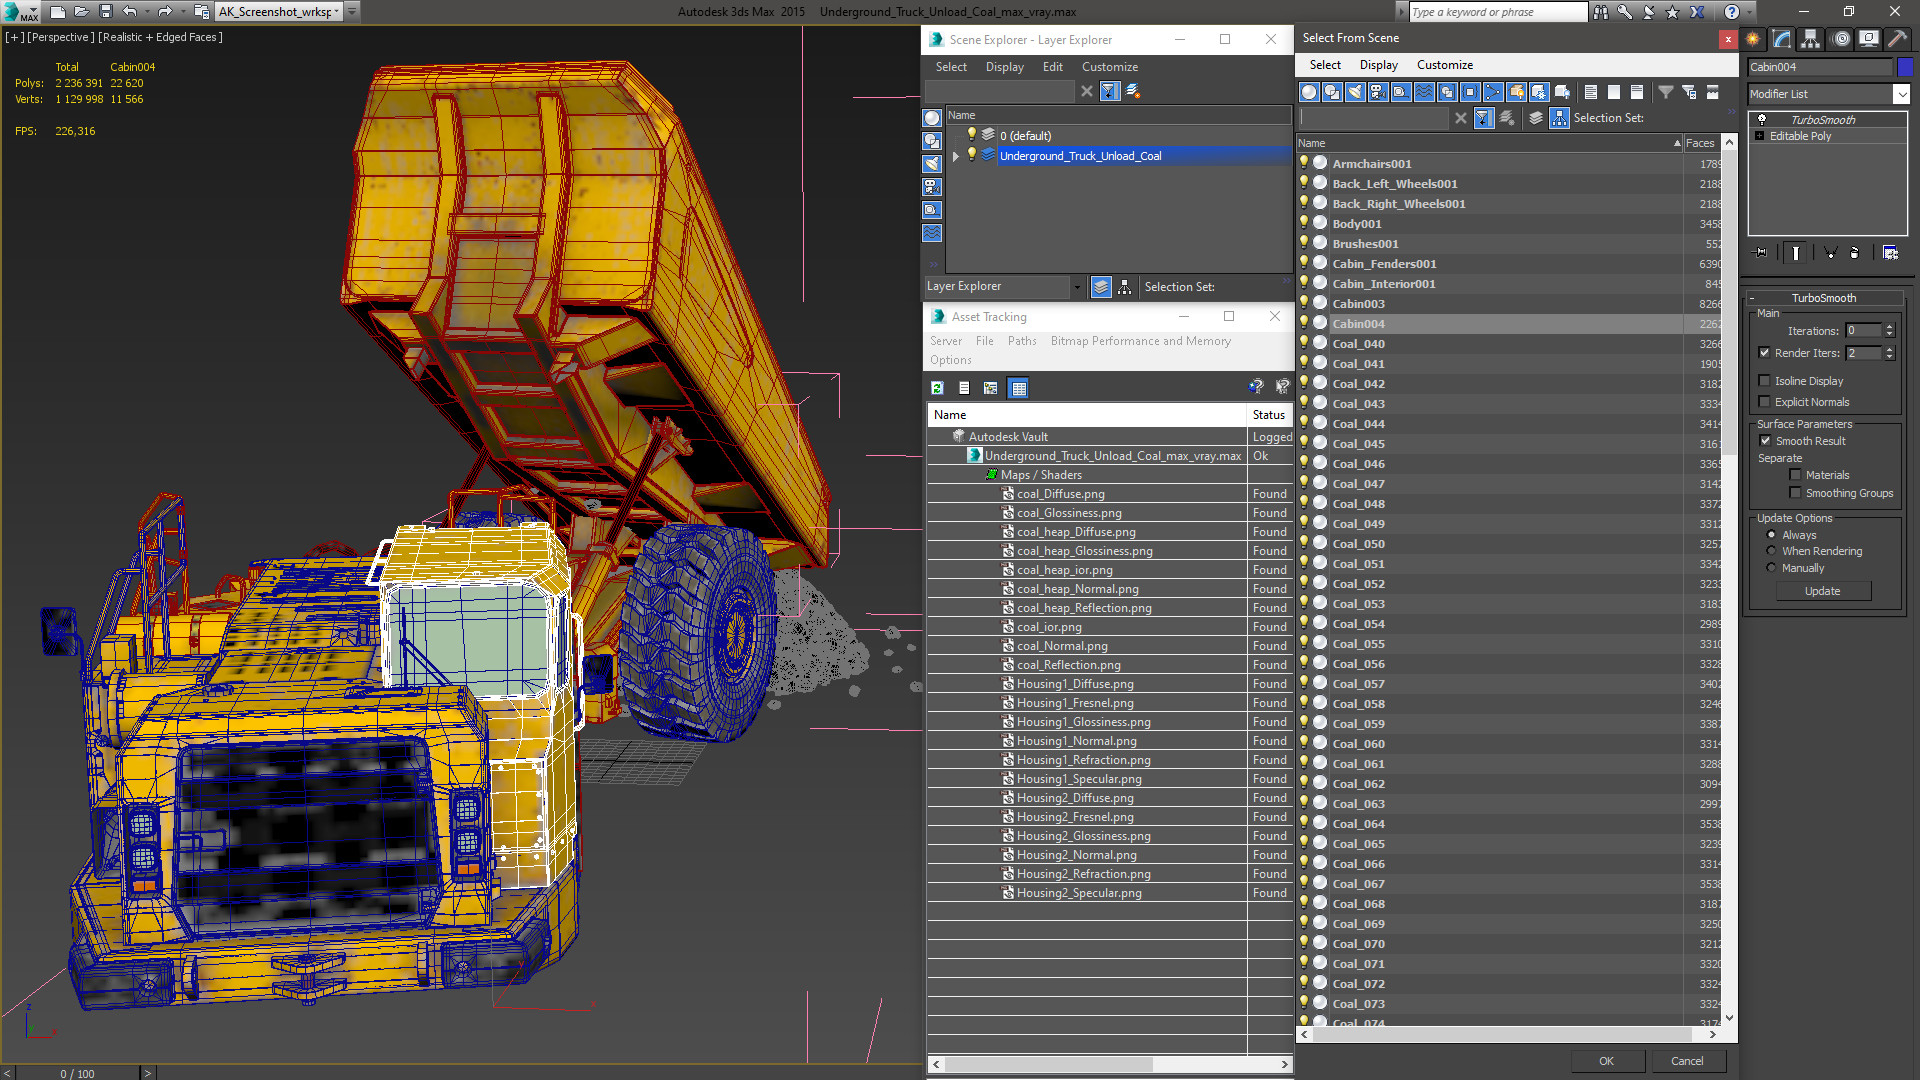Click blue object color swatch for Cabin004
Screen dimensions: 1920x1080
[x=1905, y=67]
